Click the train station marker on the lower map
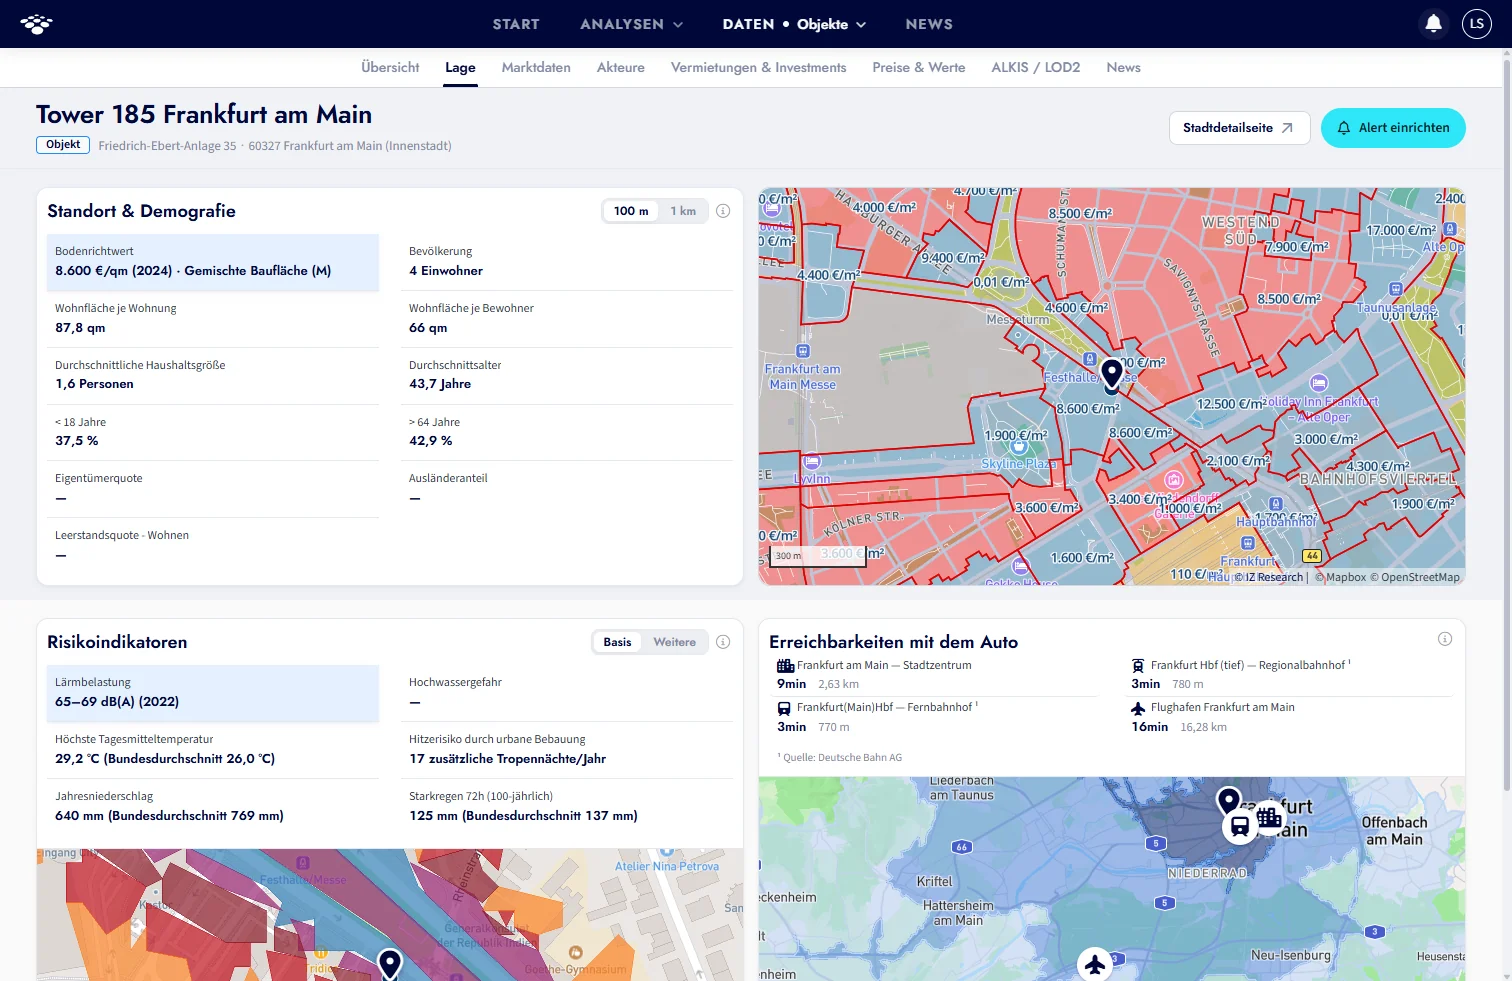This screenshot has width=1512, height=981. (x=1240, y=827)
